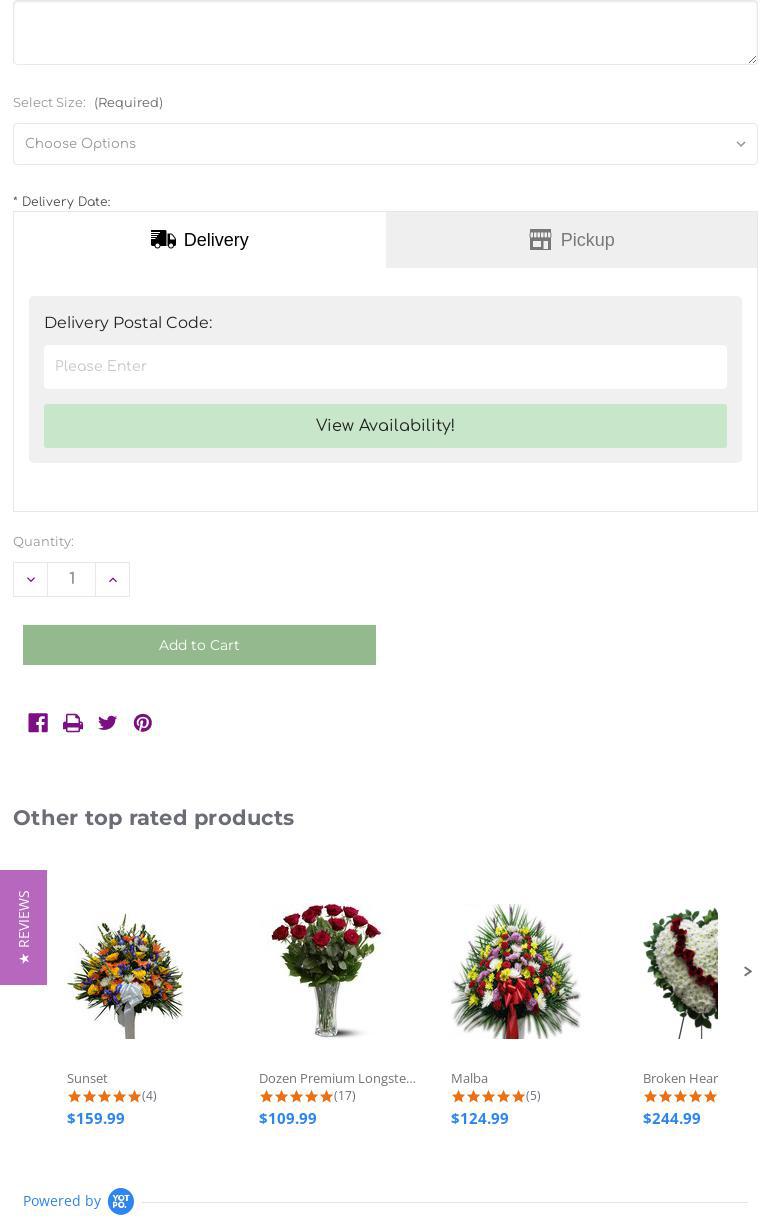Image resolution: width=771 pixels, height=1228 pixels.
Task: Open Dozen Premium Longstem roses link
Action: tap(337, 1078)
